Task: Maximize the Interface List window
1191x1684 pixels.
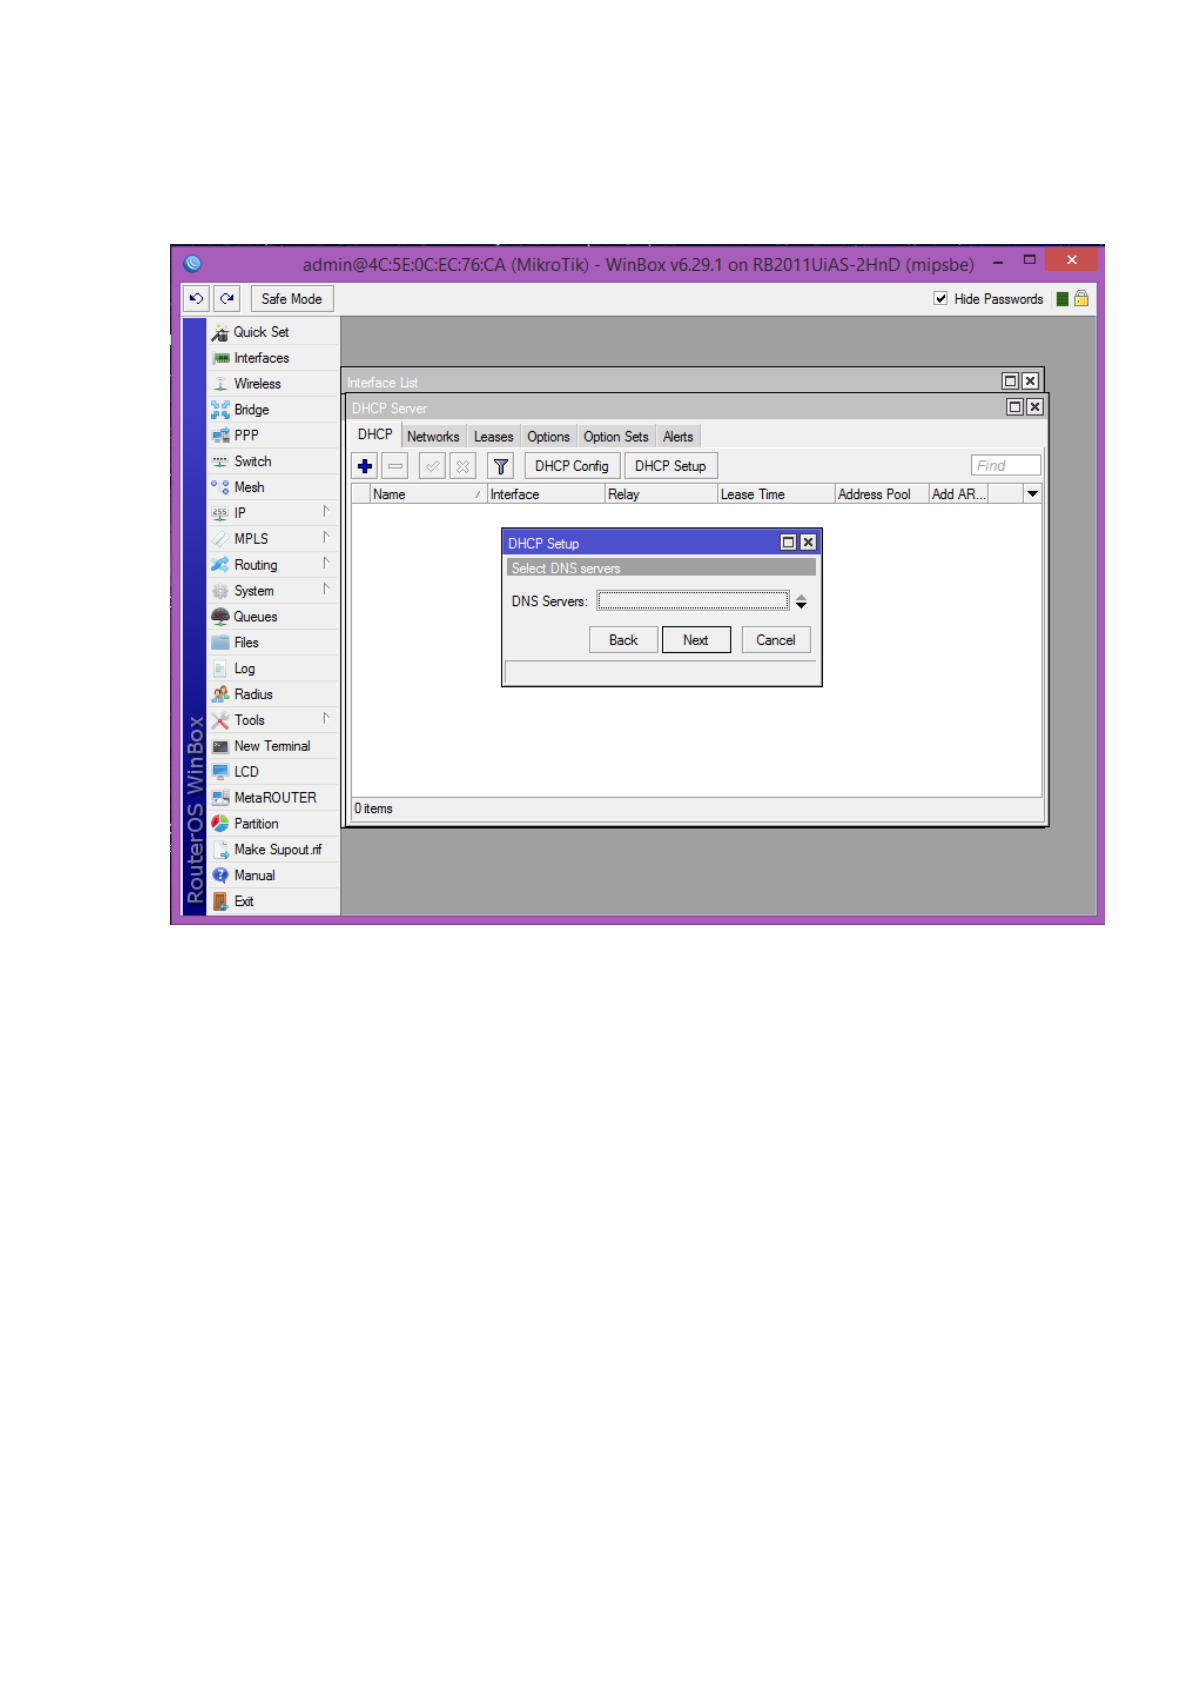Action: (1010, 382)
